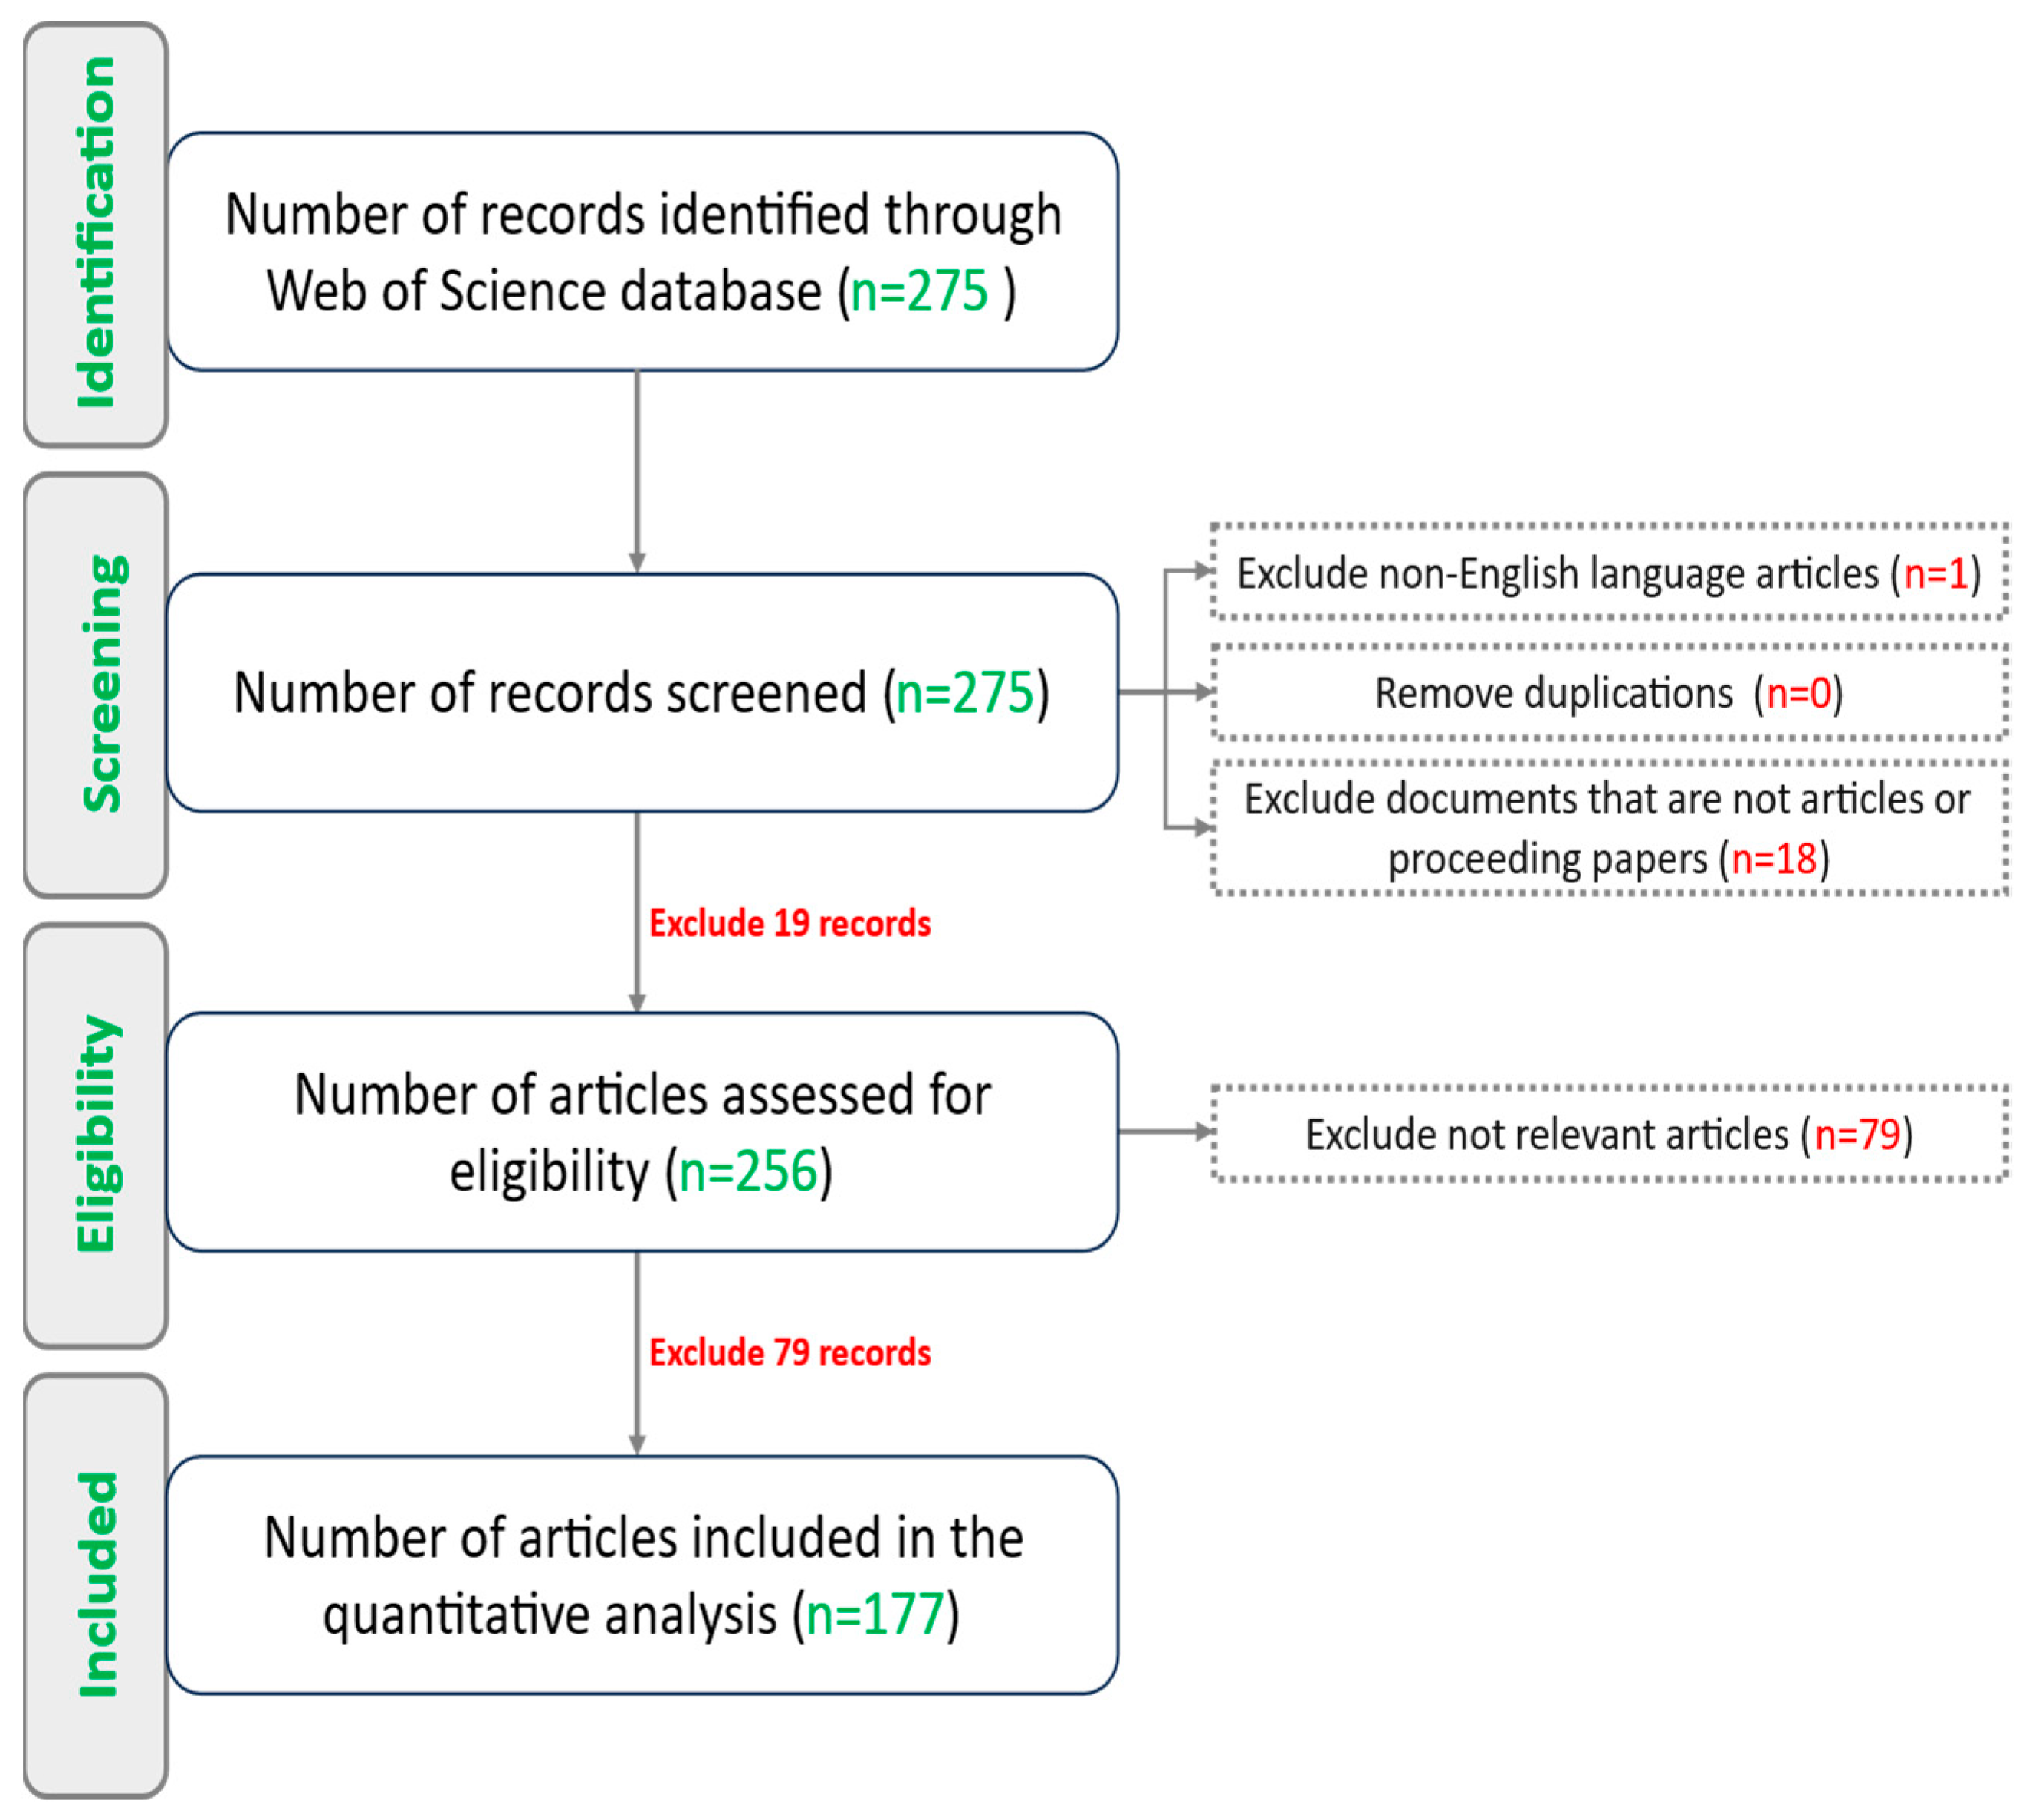Click the 'articles assessed for eligibility' box
This screenshot has width=2029, height=1820.
click(642, 1131)
